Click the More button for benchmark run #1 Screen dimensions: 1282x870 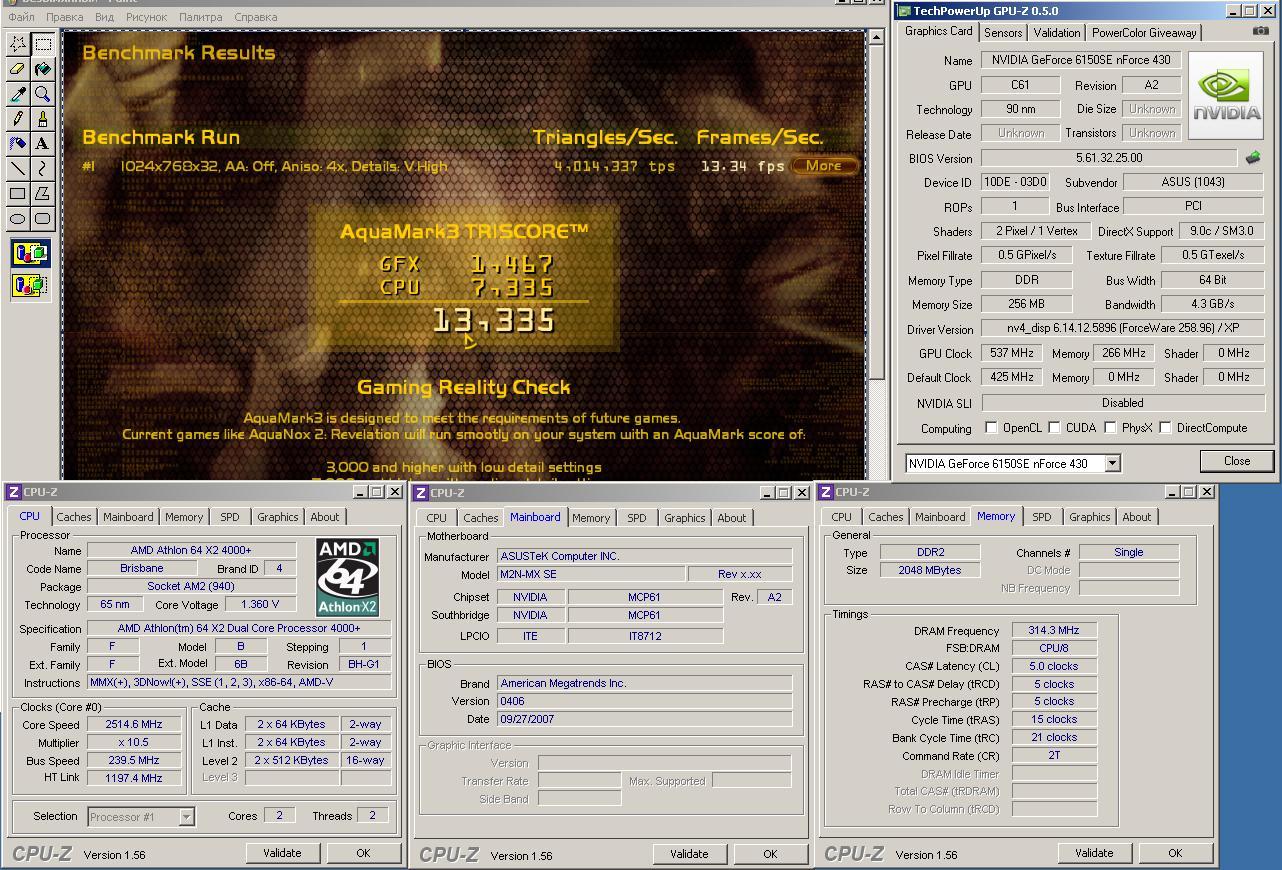pos(824,166)
